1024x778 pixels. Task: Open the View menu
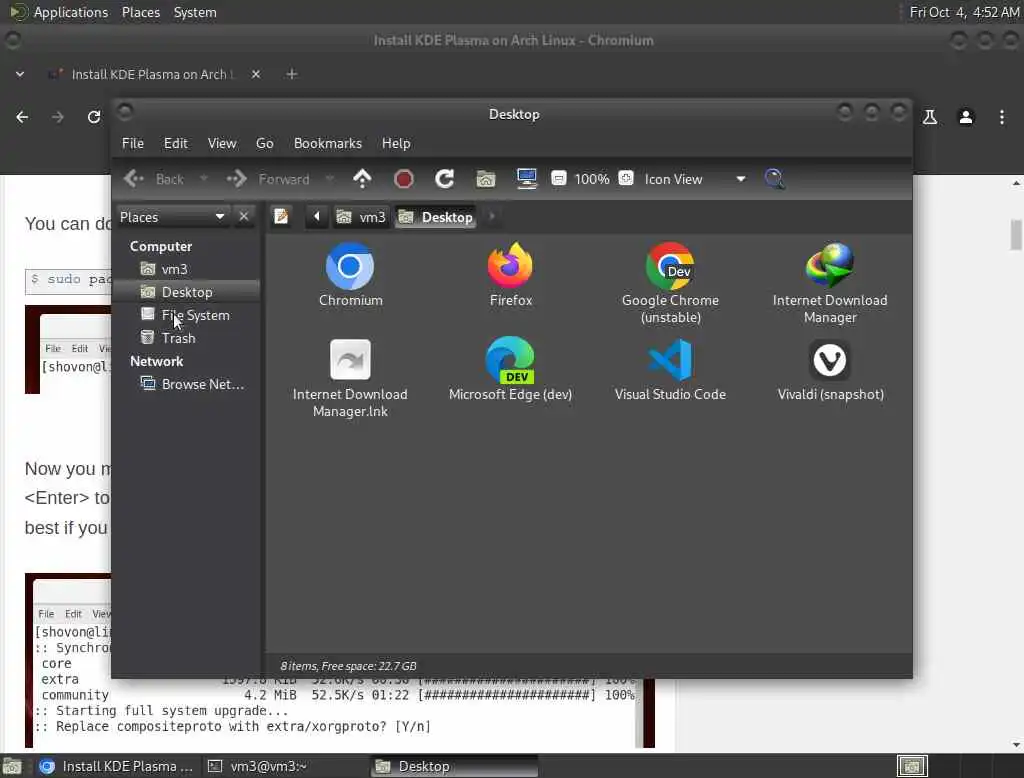(222, 143)
